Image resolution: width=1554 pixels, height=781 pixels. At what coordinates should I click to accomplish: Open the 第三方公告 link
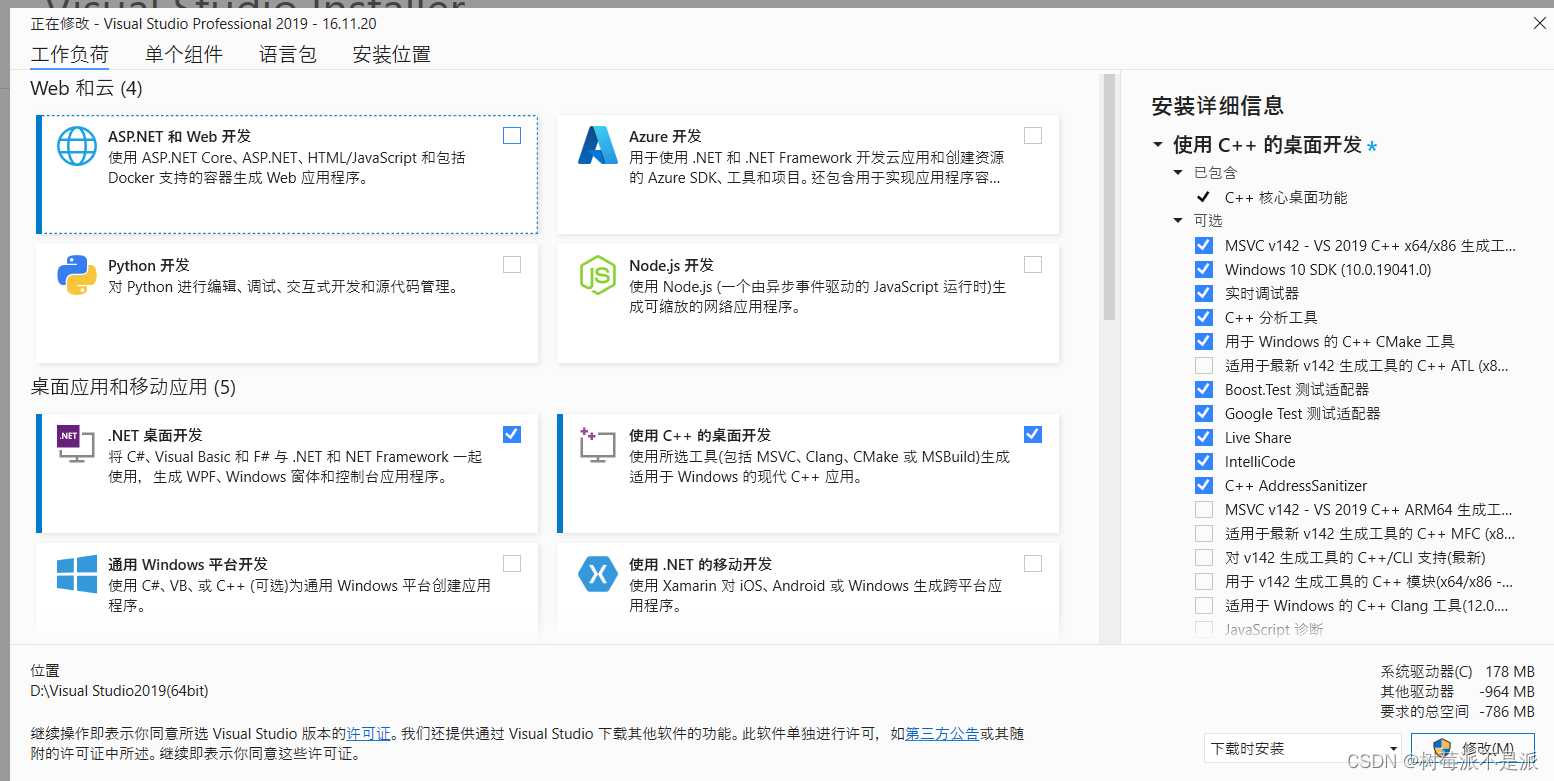942,733
